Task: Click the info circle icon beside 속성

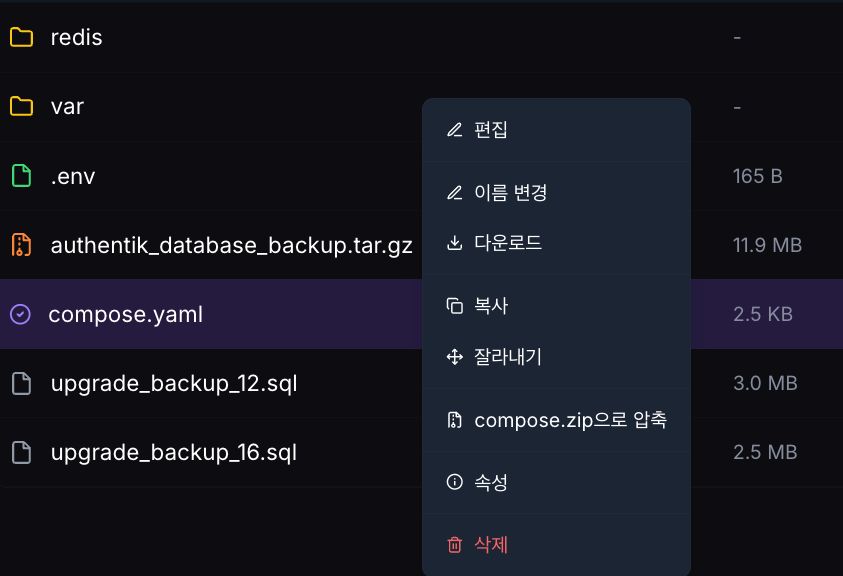Action: (455, 482)
